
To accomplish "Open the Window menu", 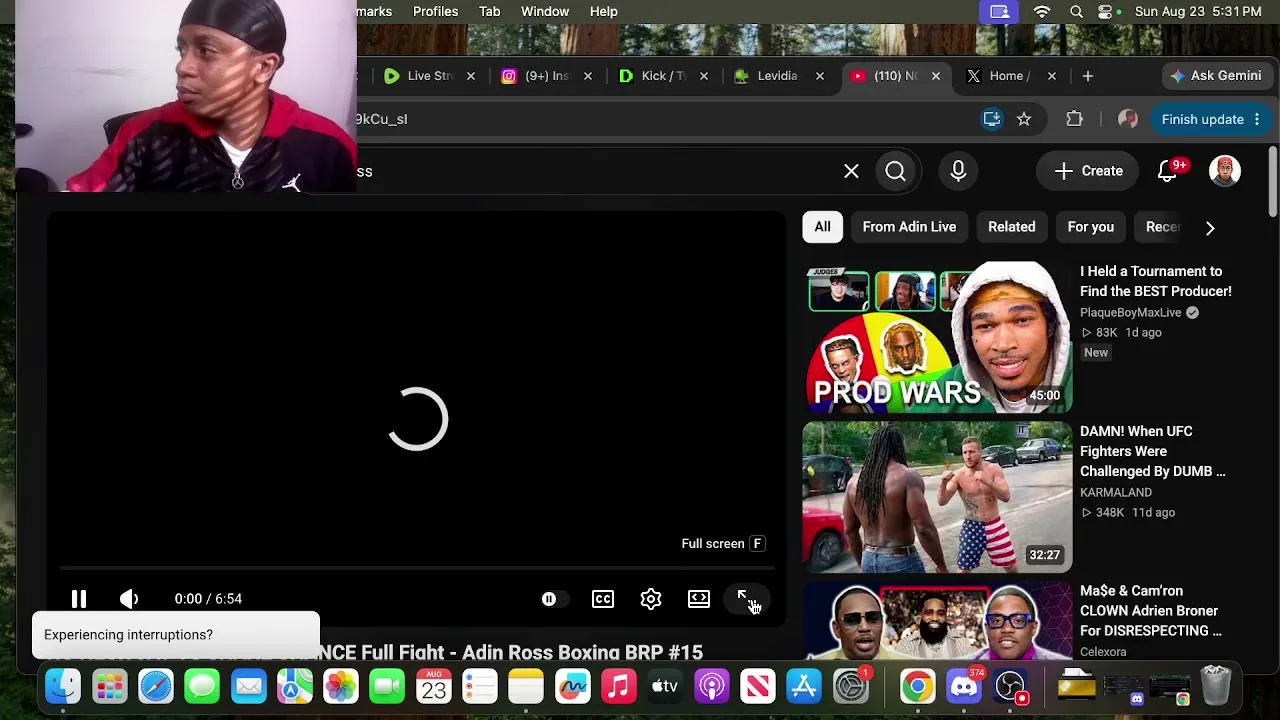I will point(545,11).
